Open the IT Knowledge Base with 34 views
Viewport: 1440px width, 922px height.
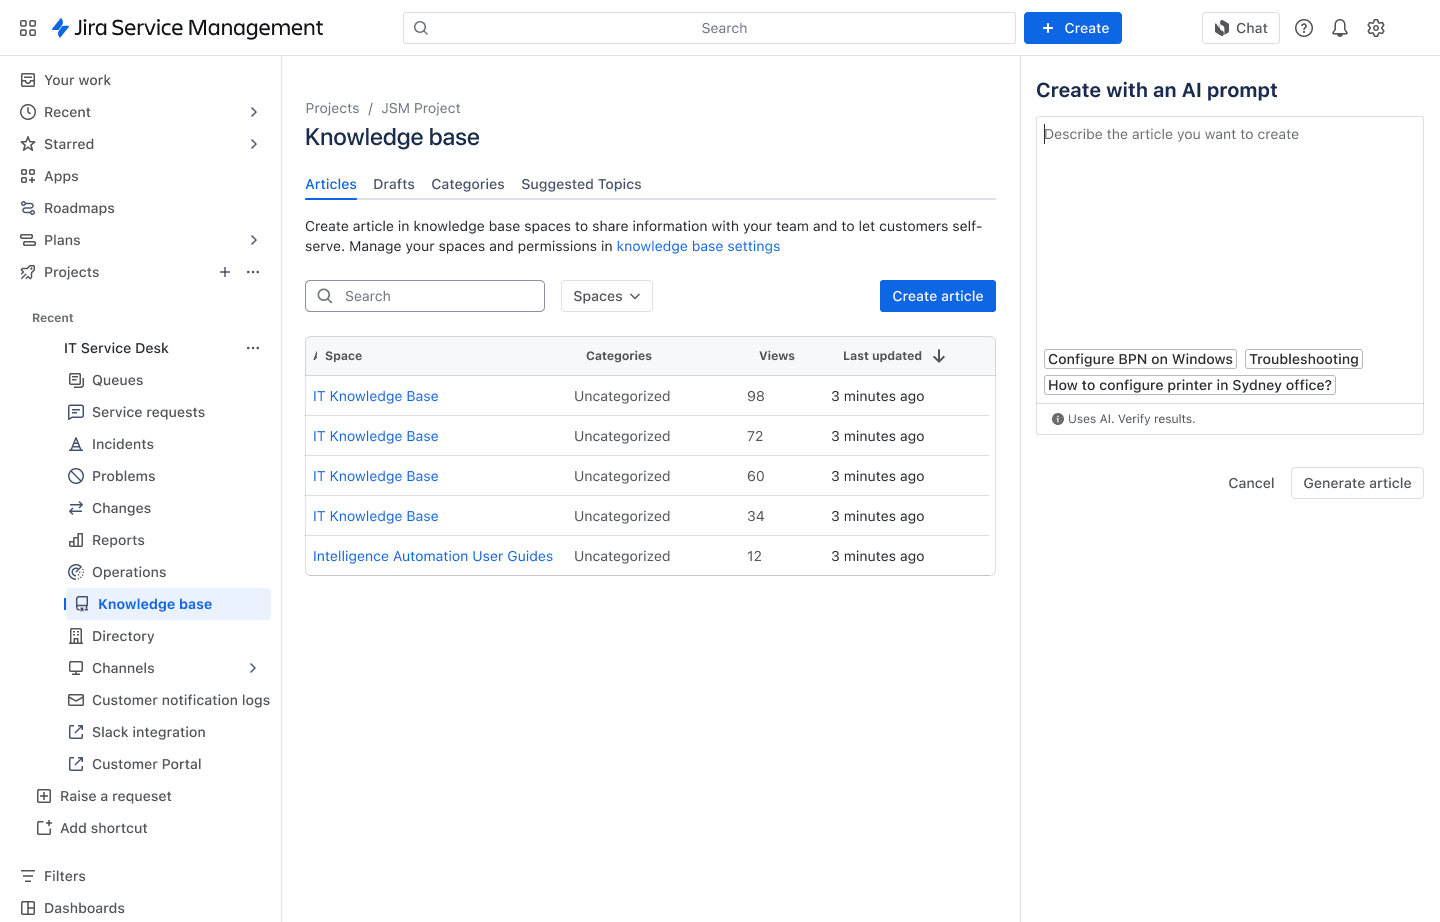[x=376, y=516]
